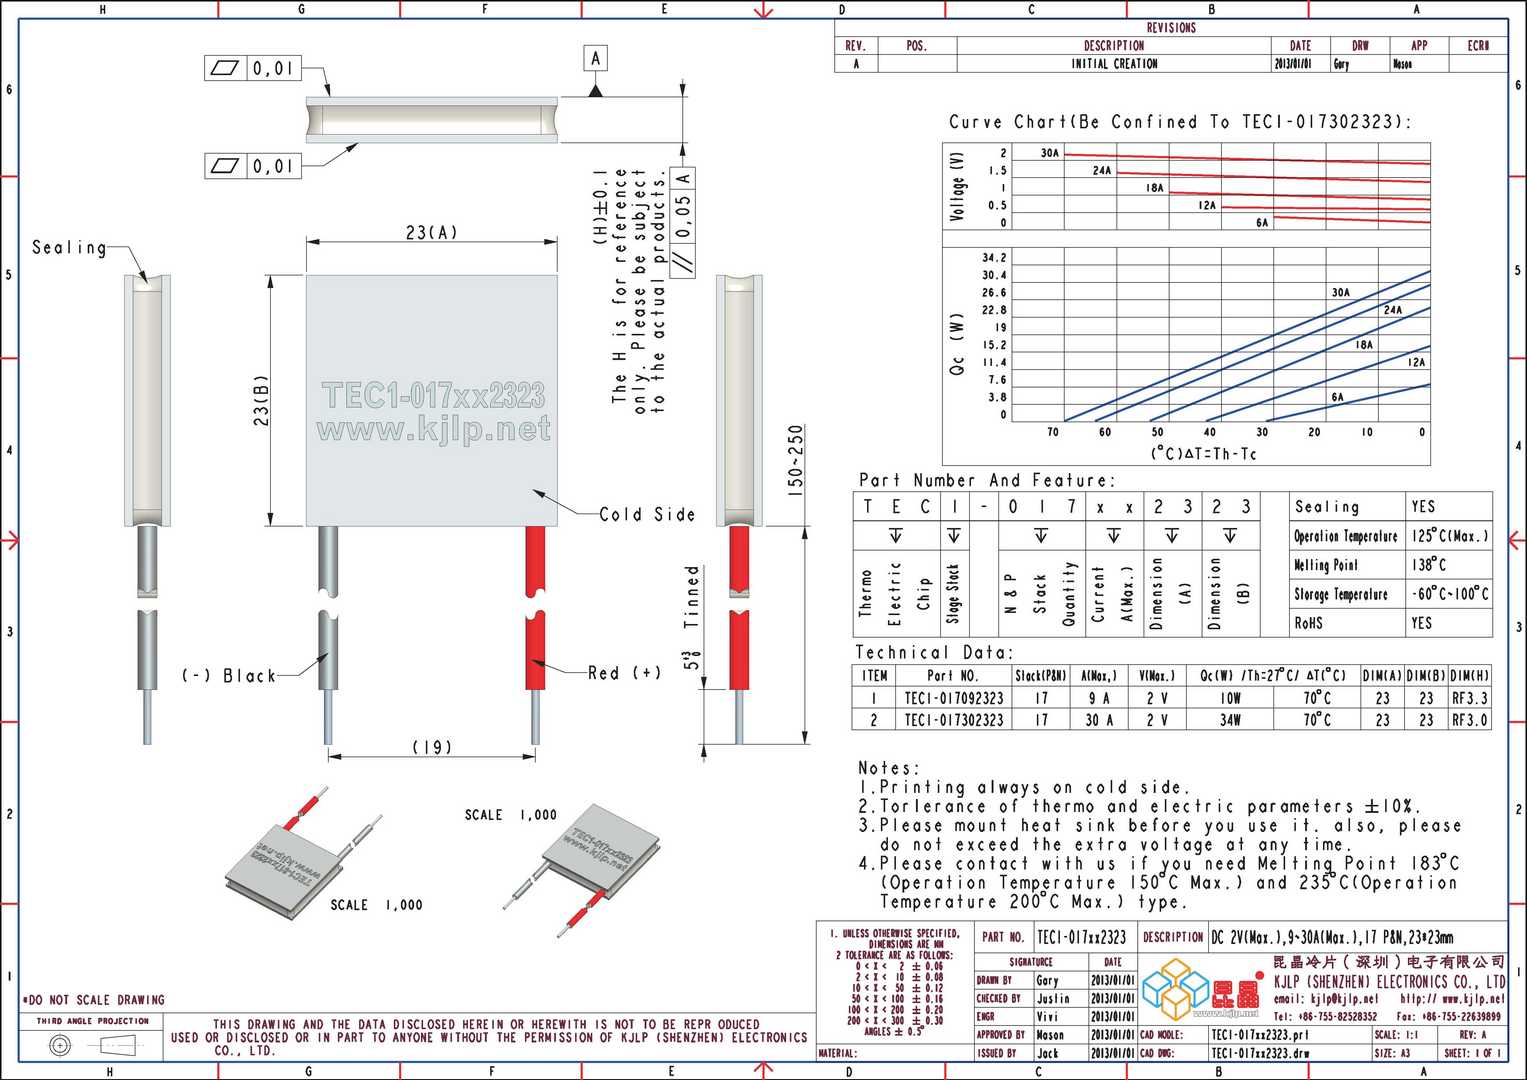The width and height of the screenshot is (1527, 1080).
Task: Click the third angle projection symbol
Action: point(94,1046)
